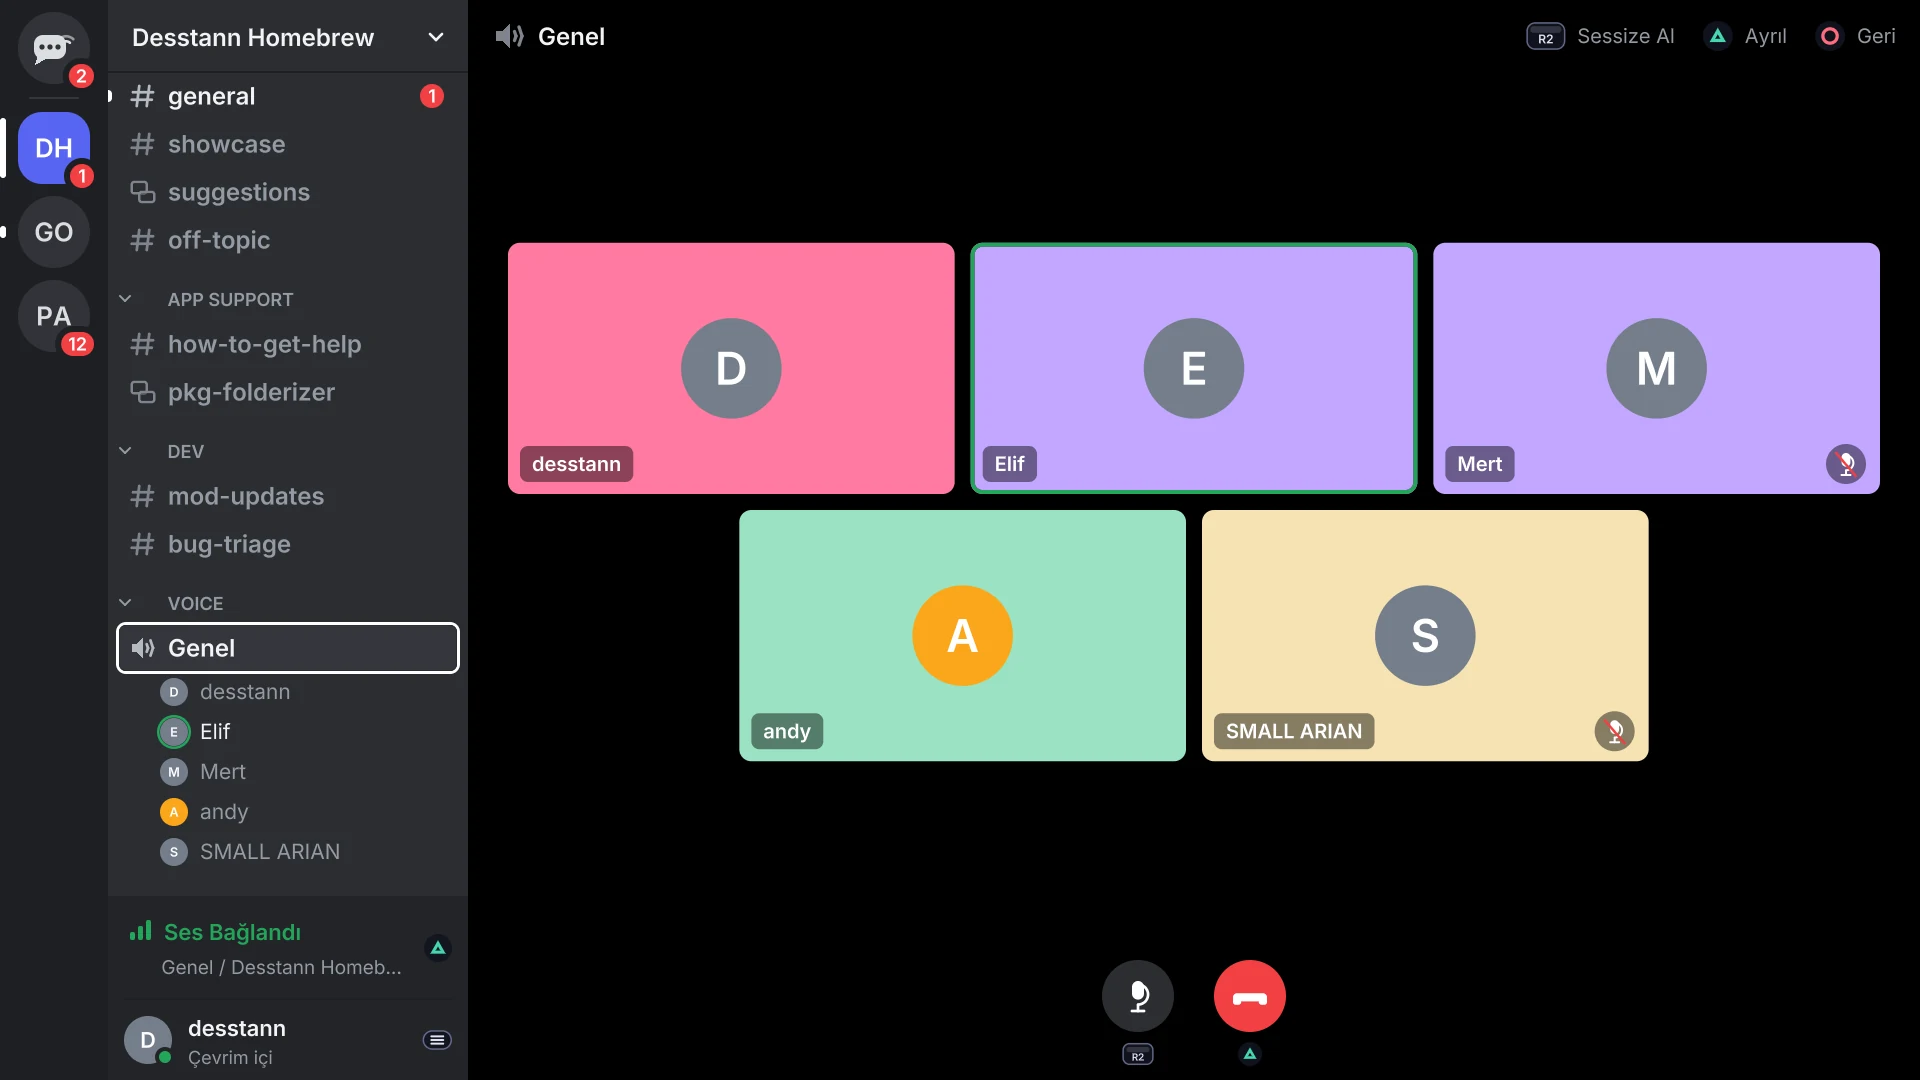This screenshot has height=1080, width=1920.
Task: Open user menu icon beside desstann profile
Action: tap(437, 1040)
